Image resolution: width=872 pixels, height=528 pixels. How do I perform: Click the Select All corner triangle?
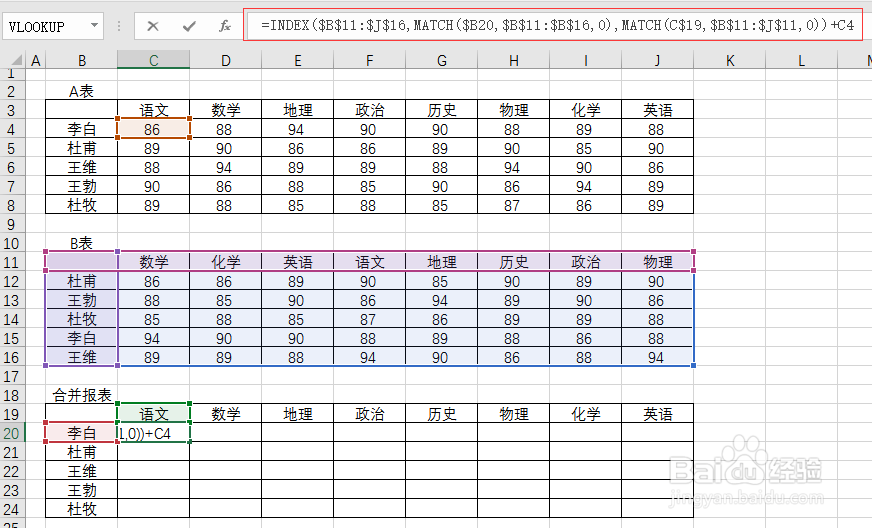pyautogui.click(x=17, y=60)
